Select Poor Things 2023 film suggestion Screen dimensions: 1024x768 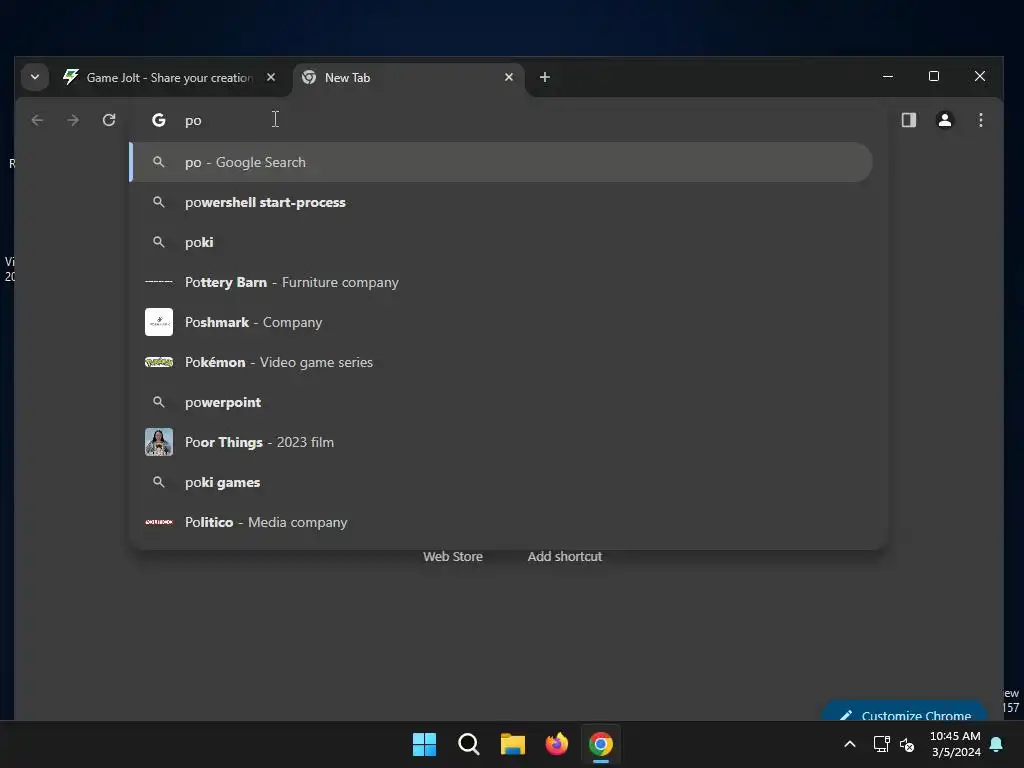click(x=501, y=442)
